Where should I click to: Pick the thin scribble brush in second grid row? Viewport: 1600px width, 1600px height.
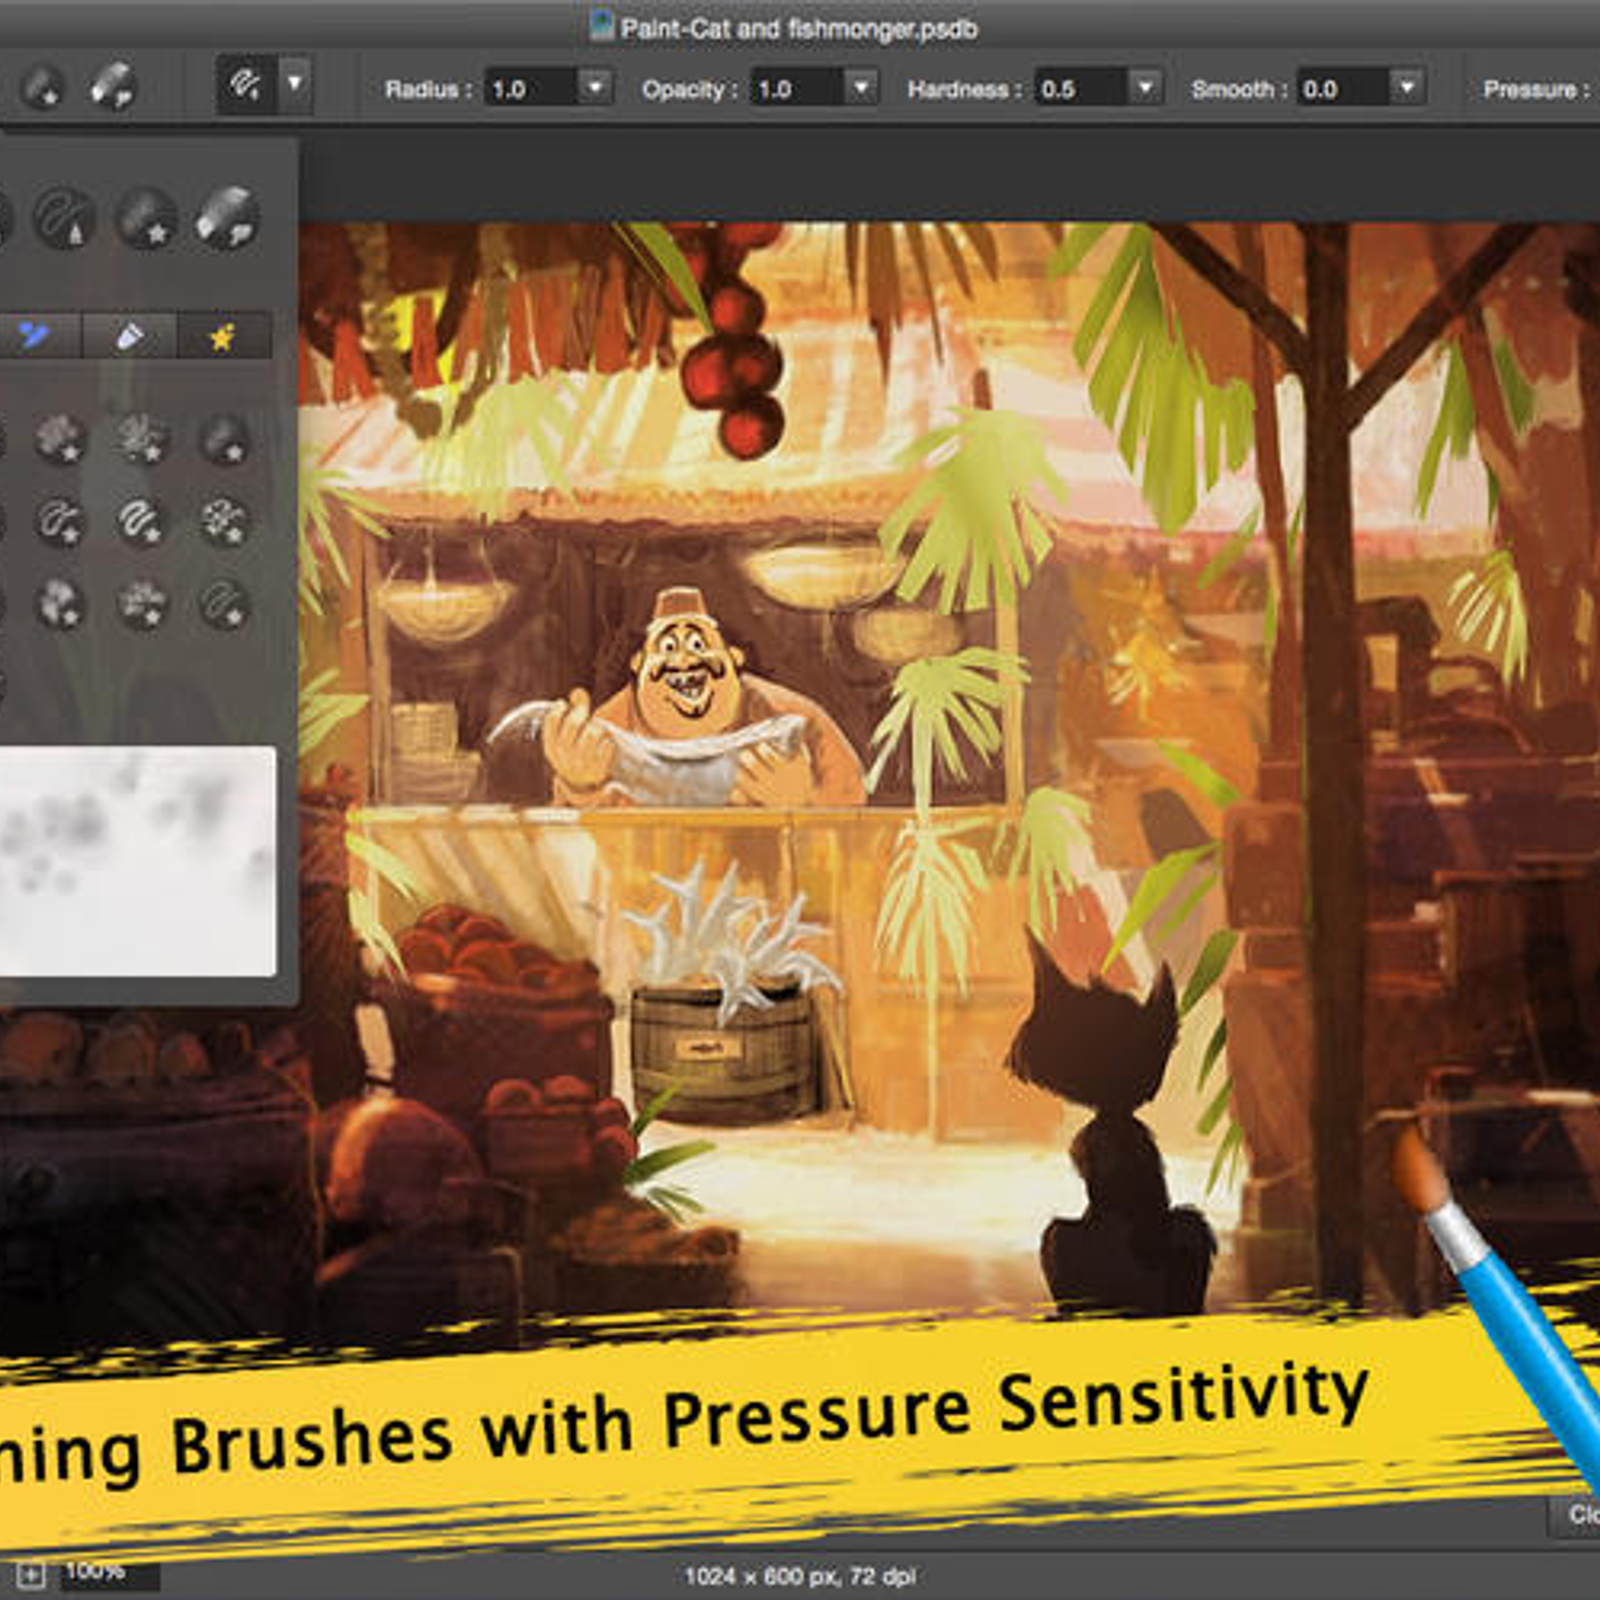pos(60,521)
